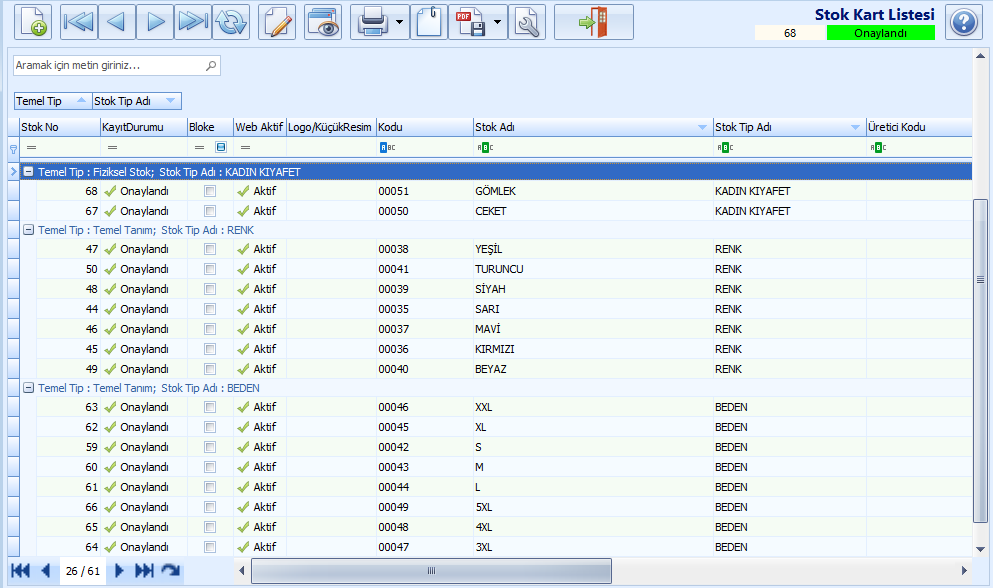993x588 pixels.
Task: Click the horizontal scrollbar thumb
Action: coord(431,571)
